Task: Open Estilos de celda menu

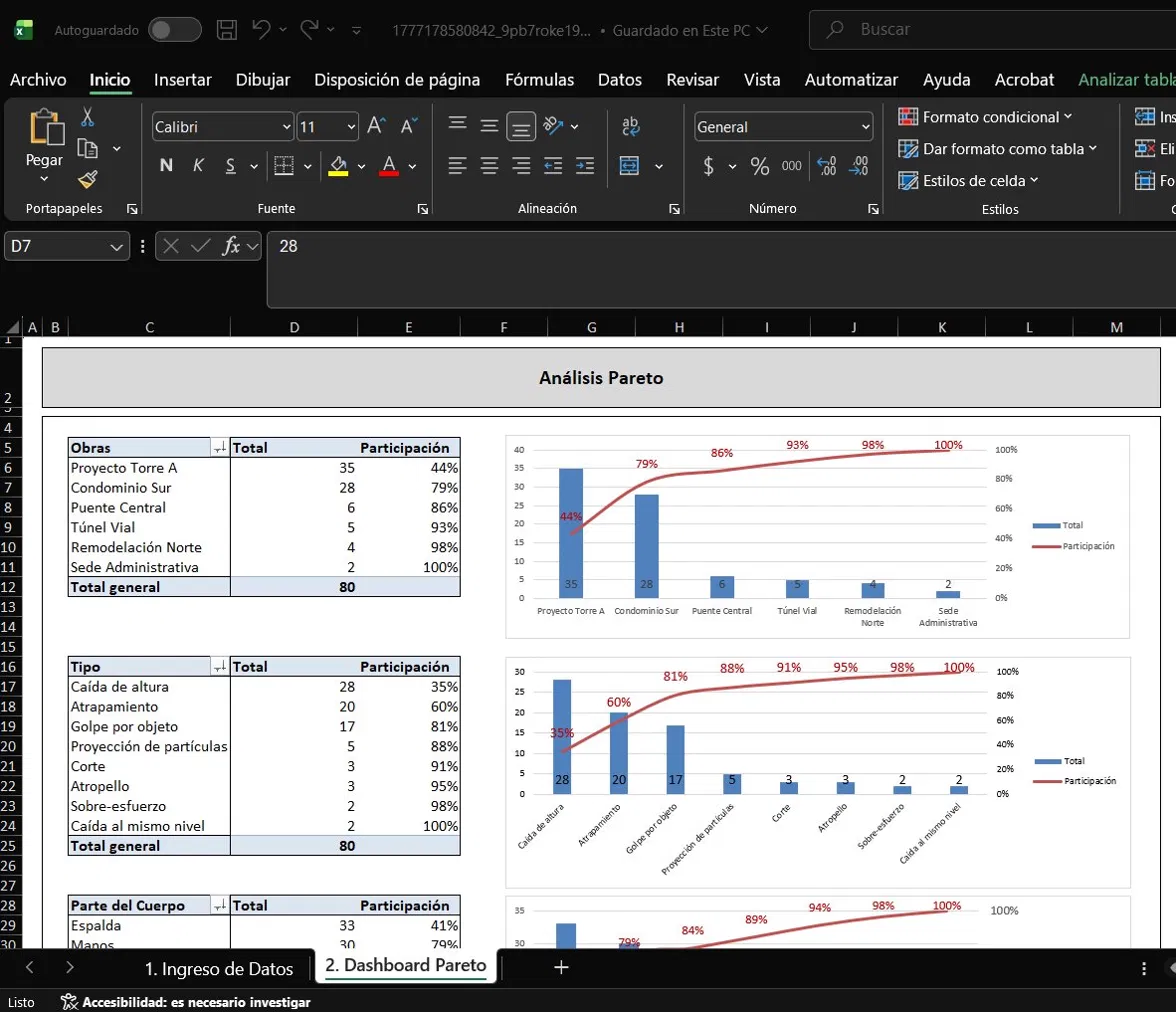Action: coord(968,181)
